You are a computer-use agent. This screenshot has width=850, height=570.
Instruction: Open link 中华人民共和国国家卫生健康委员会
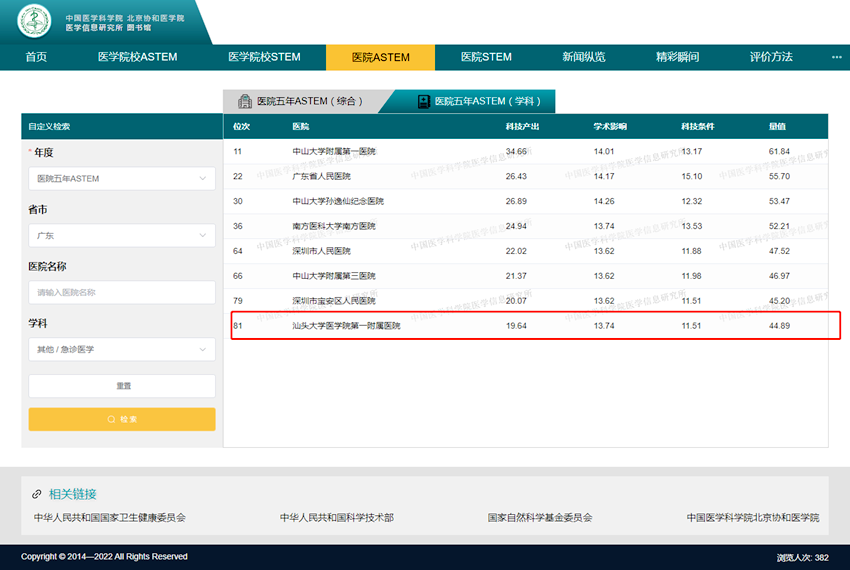[110, 517]
